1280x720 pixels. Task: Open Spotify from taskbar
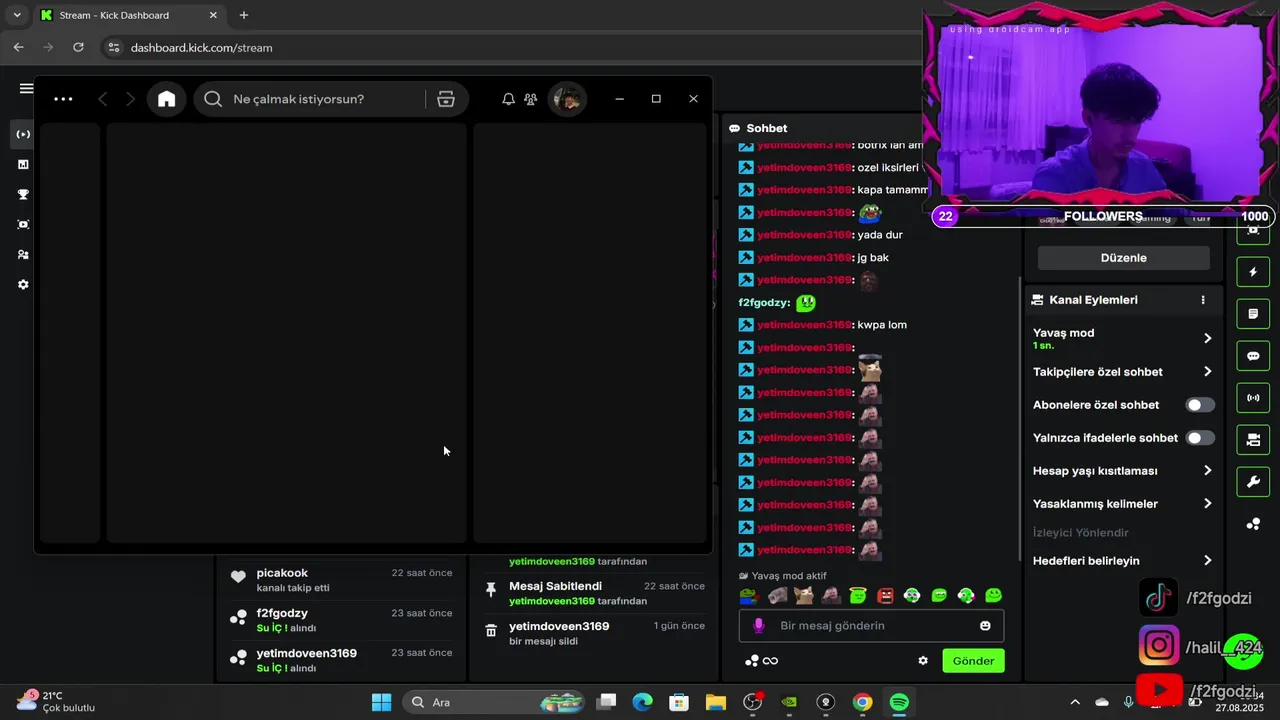(899, 702)
